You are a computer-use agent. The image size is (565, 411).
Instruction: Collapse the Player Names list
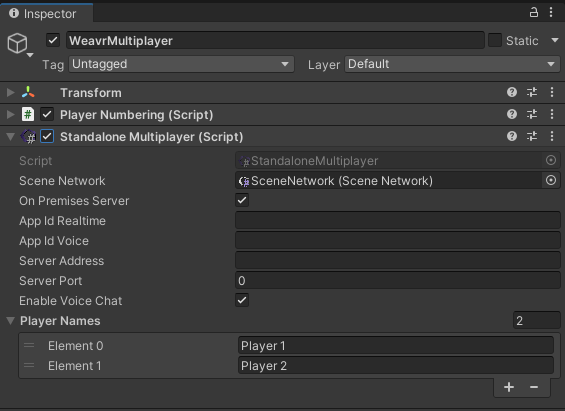pos(10,321)
